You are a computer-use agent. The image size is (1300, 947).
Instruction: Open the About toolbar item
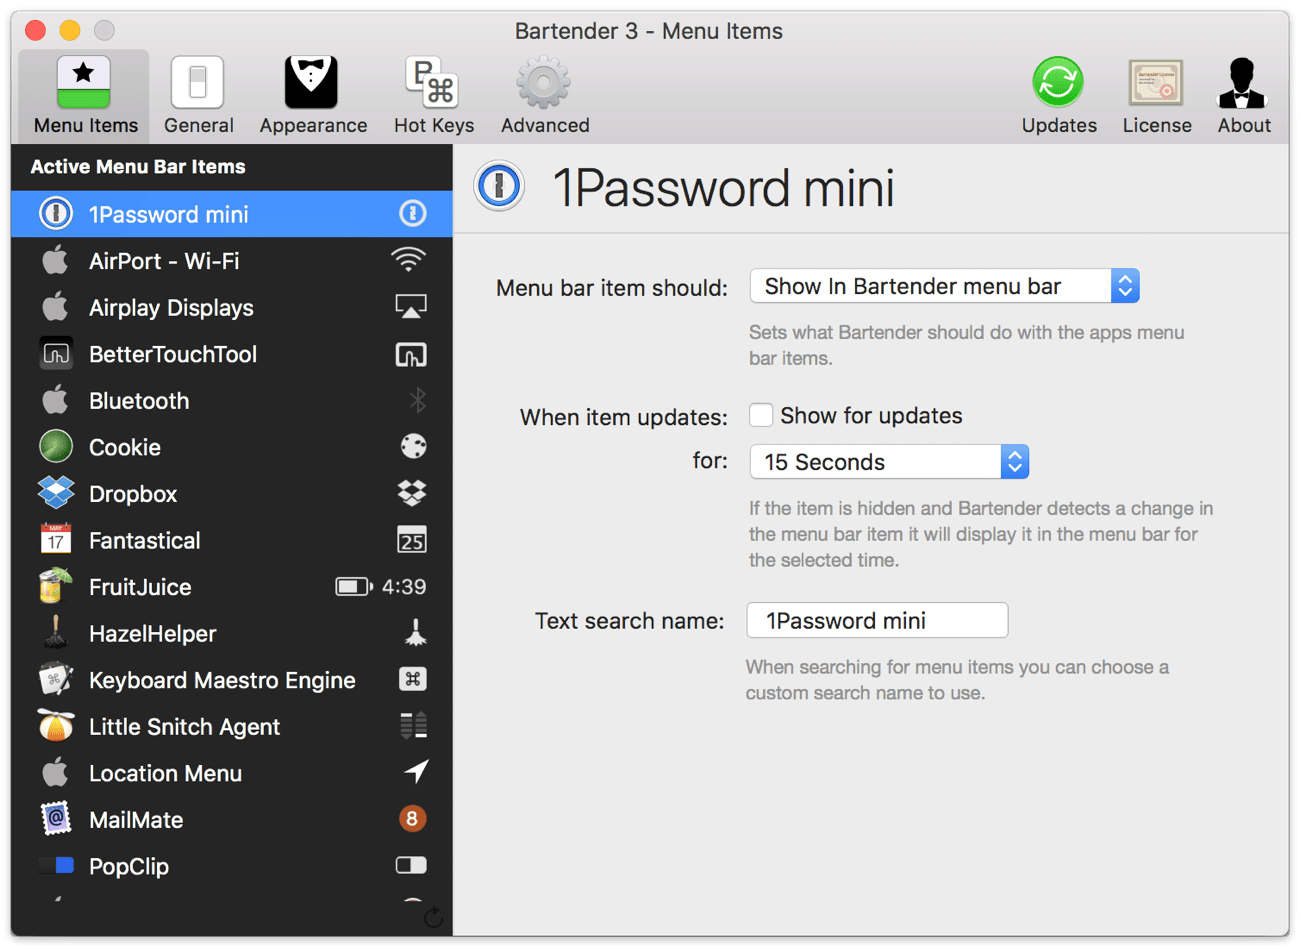click(1244, 96)
